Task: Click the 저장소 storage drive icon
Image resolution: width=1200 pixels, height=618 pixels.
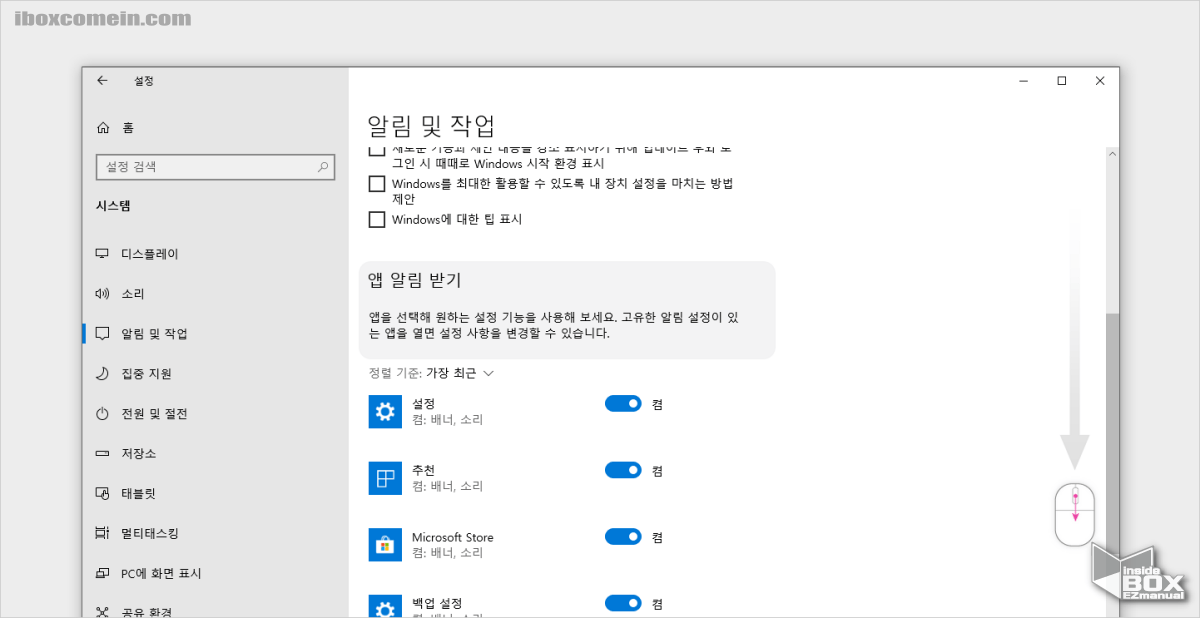Action: tap(103, 453)
